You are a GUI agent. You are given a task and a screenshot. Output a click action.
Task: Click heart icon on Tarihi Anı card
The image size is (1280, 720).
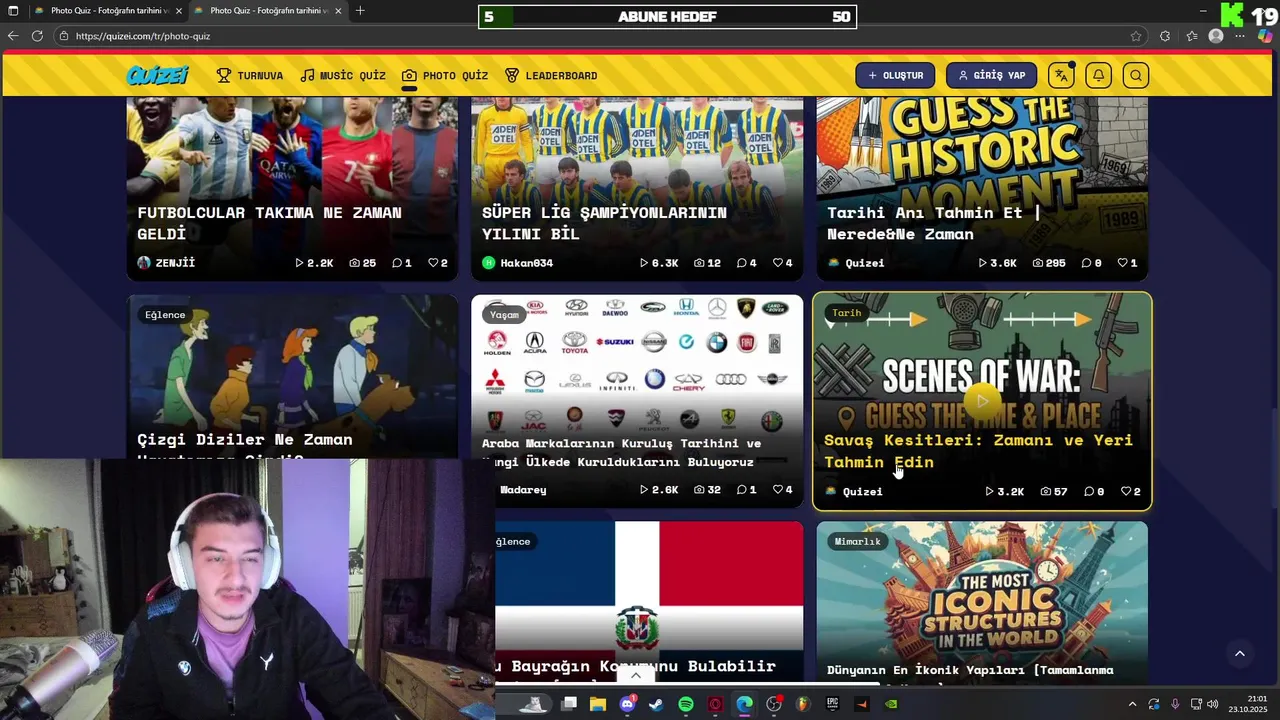click(1122, 263)
